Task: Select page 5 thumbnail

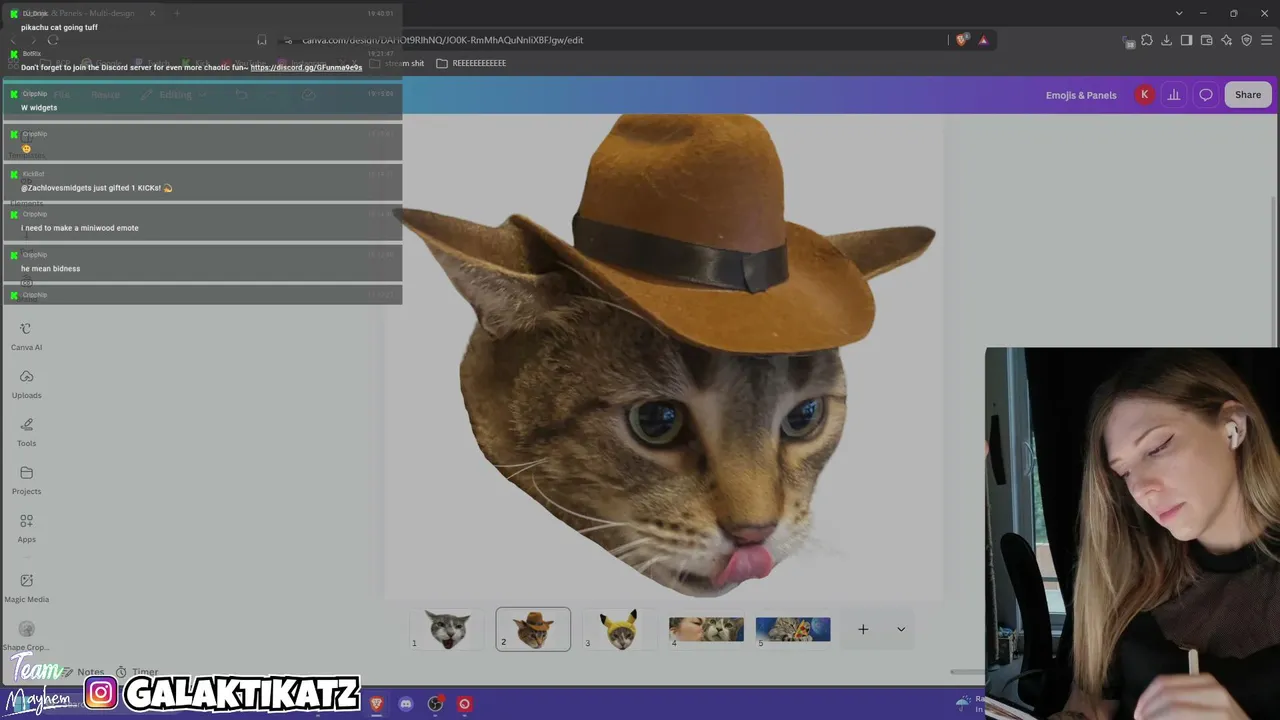Action: (793, 629)
